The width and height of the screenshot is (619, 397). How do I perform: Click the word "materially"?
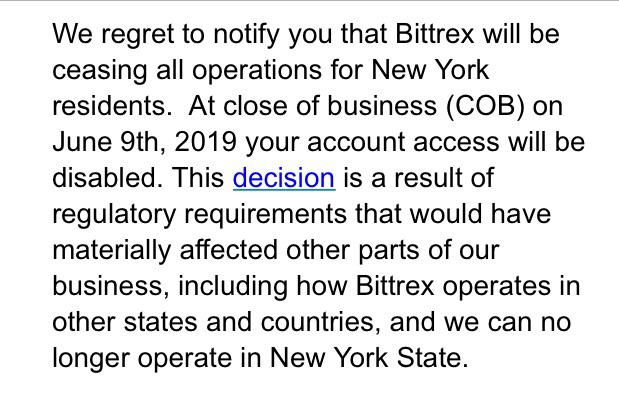112,251
